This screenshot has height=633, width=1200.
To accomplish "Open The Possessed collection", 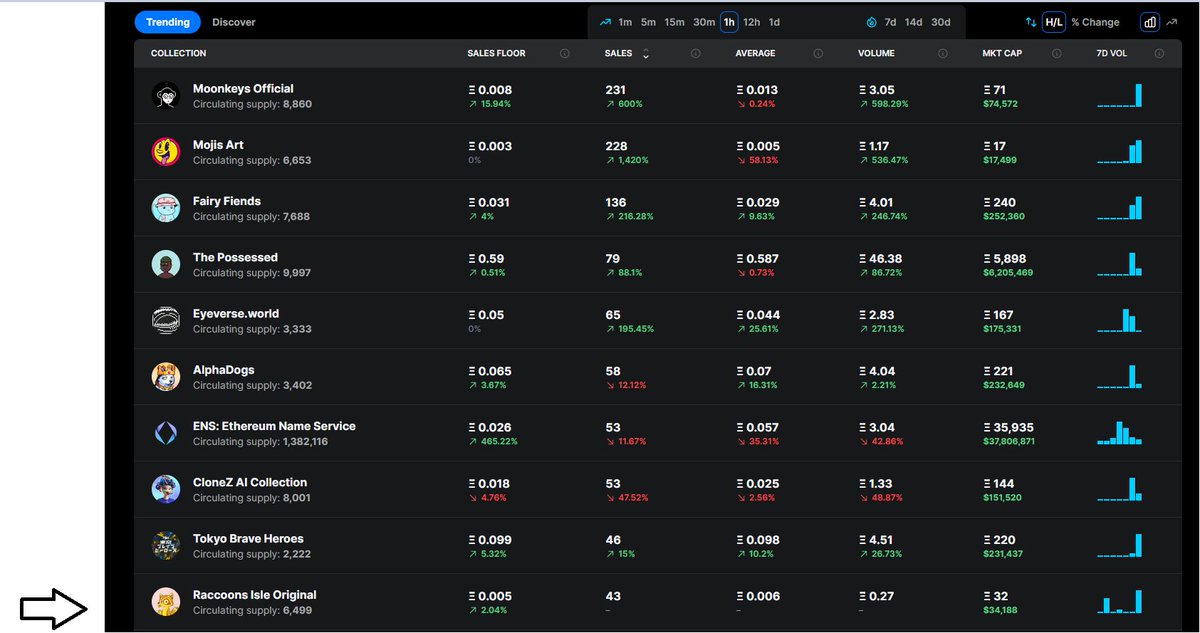I will coord(235,257).
